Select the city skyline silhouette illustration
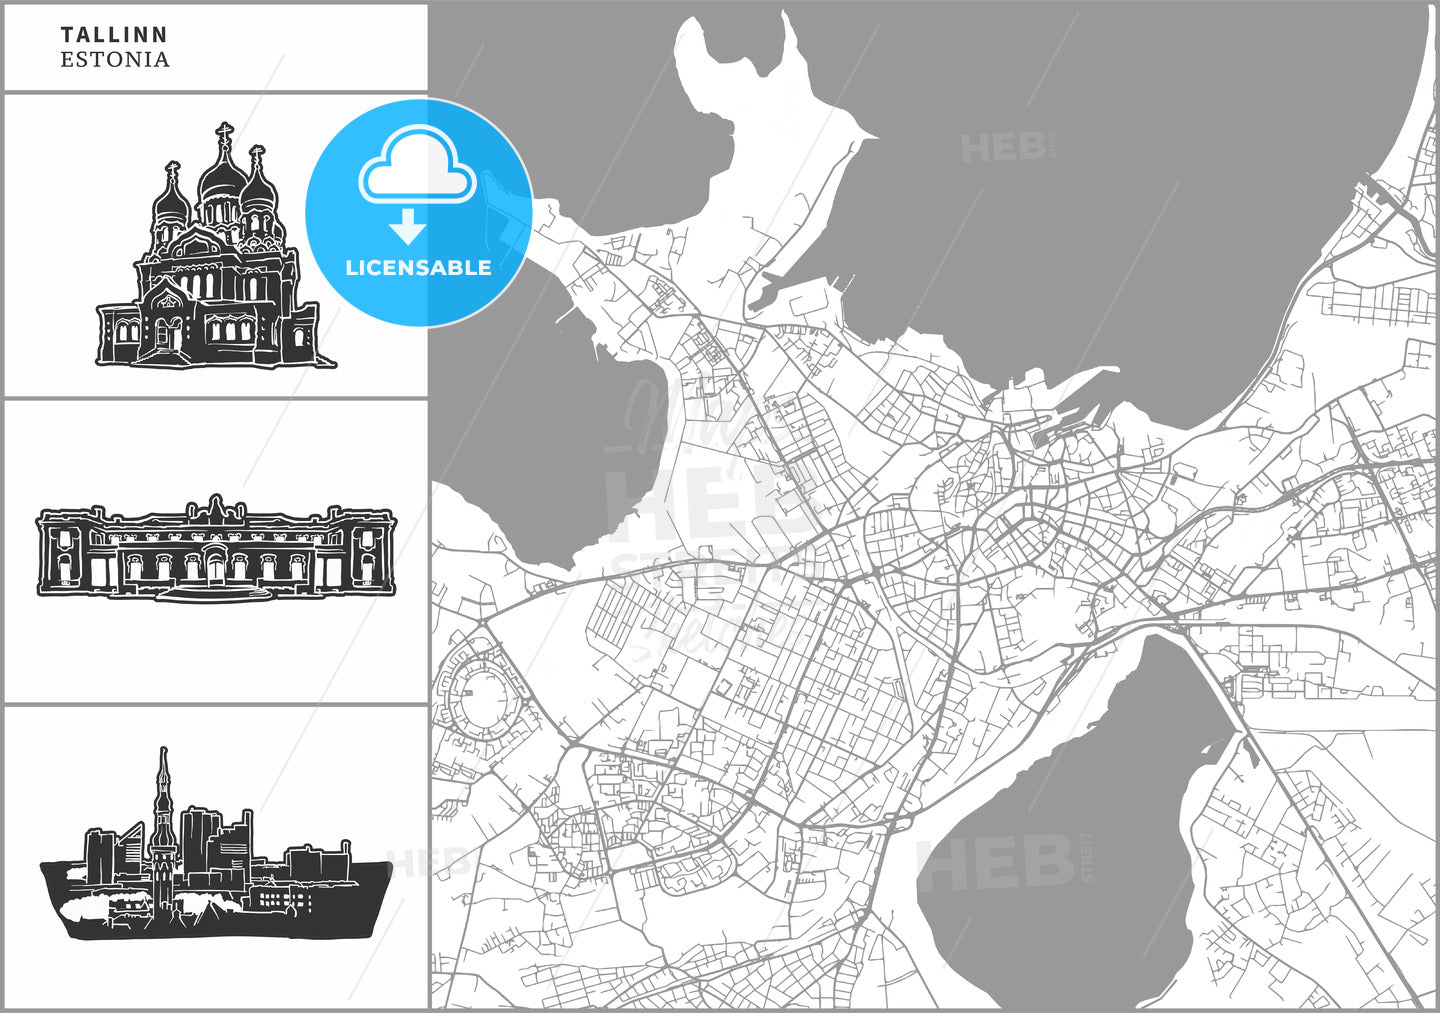This screenshot has width=1440, height=1013. click(x=215, y=862)
